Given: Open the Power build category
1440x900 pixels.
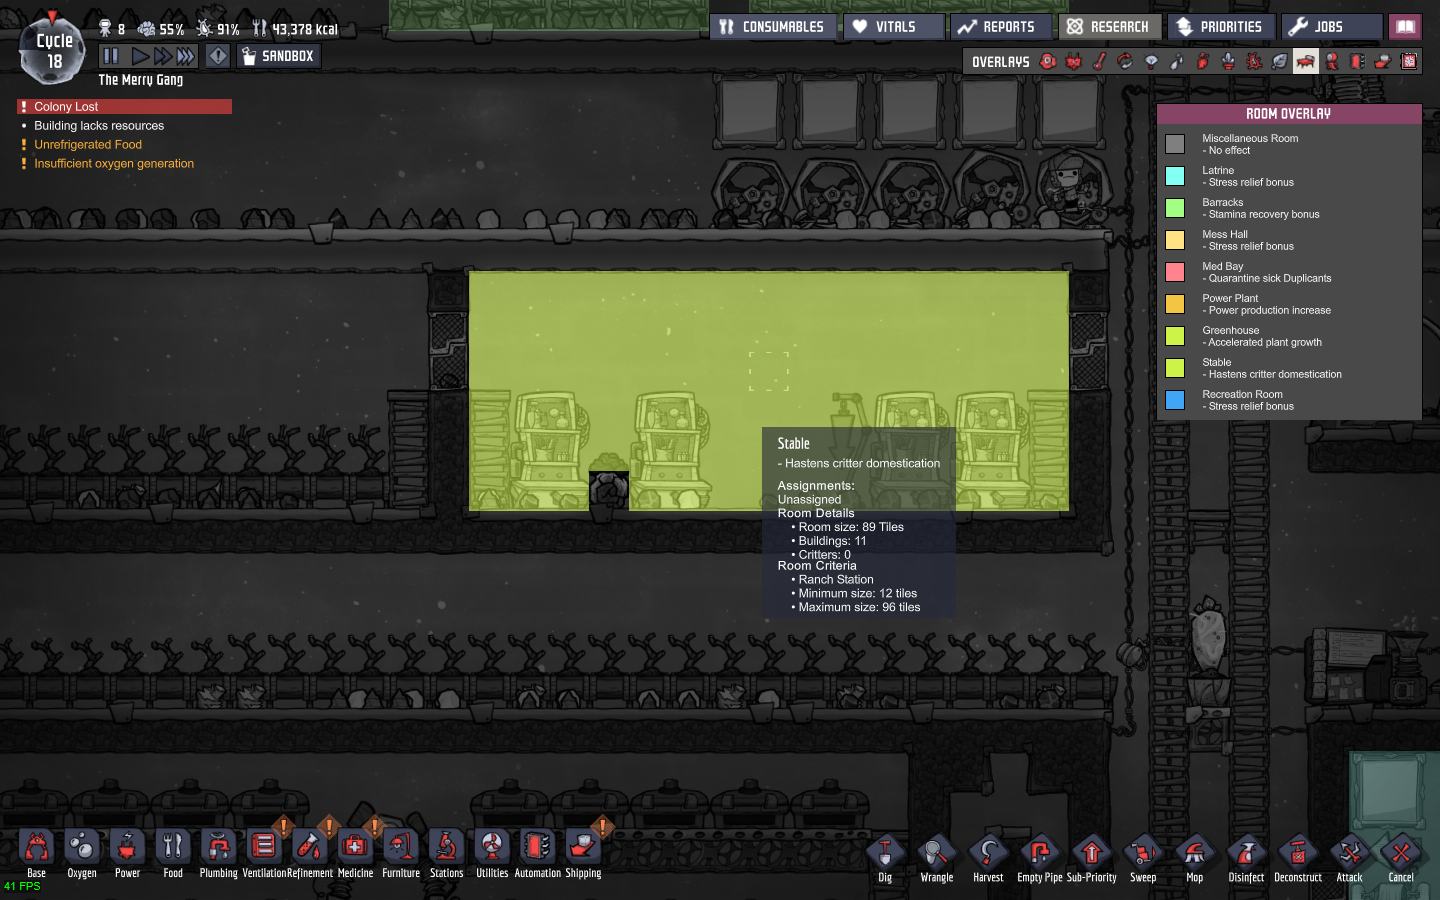Looking at the screenshot, I should (127, 850).
